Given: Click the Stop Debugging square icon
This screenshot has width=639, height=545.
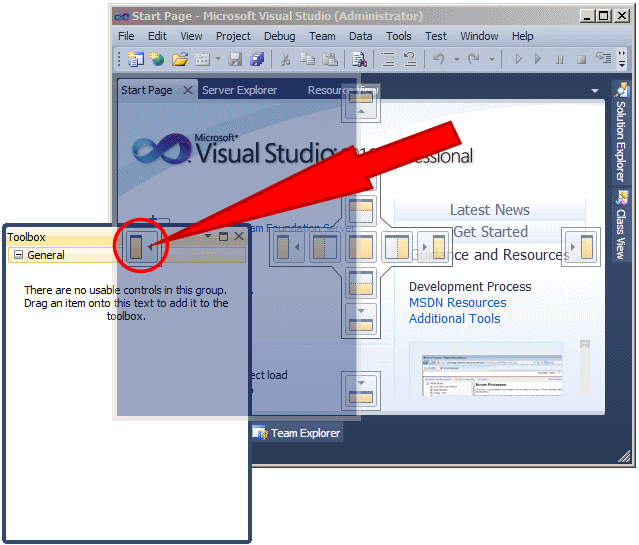Looking at the screenshot, I should click(x=582, y=60).
